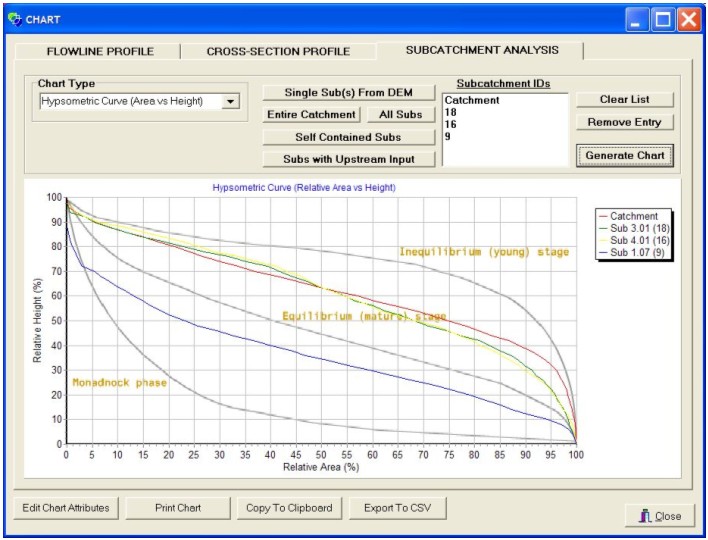Image resolution: width=708 pixels, height=540 pixels.
Task: Click the red Catchment legend swatch
Action: pyautogui.click(x=603, y=216)
